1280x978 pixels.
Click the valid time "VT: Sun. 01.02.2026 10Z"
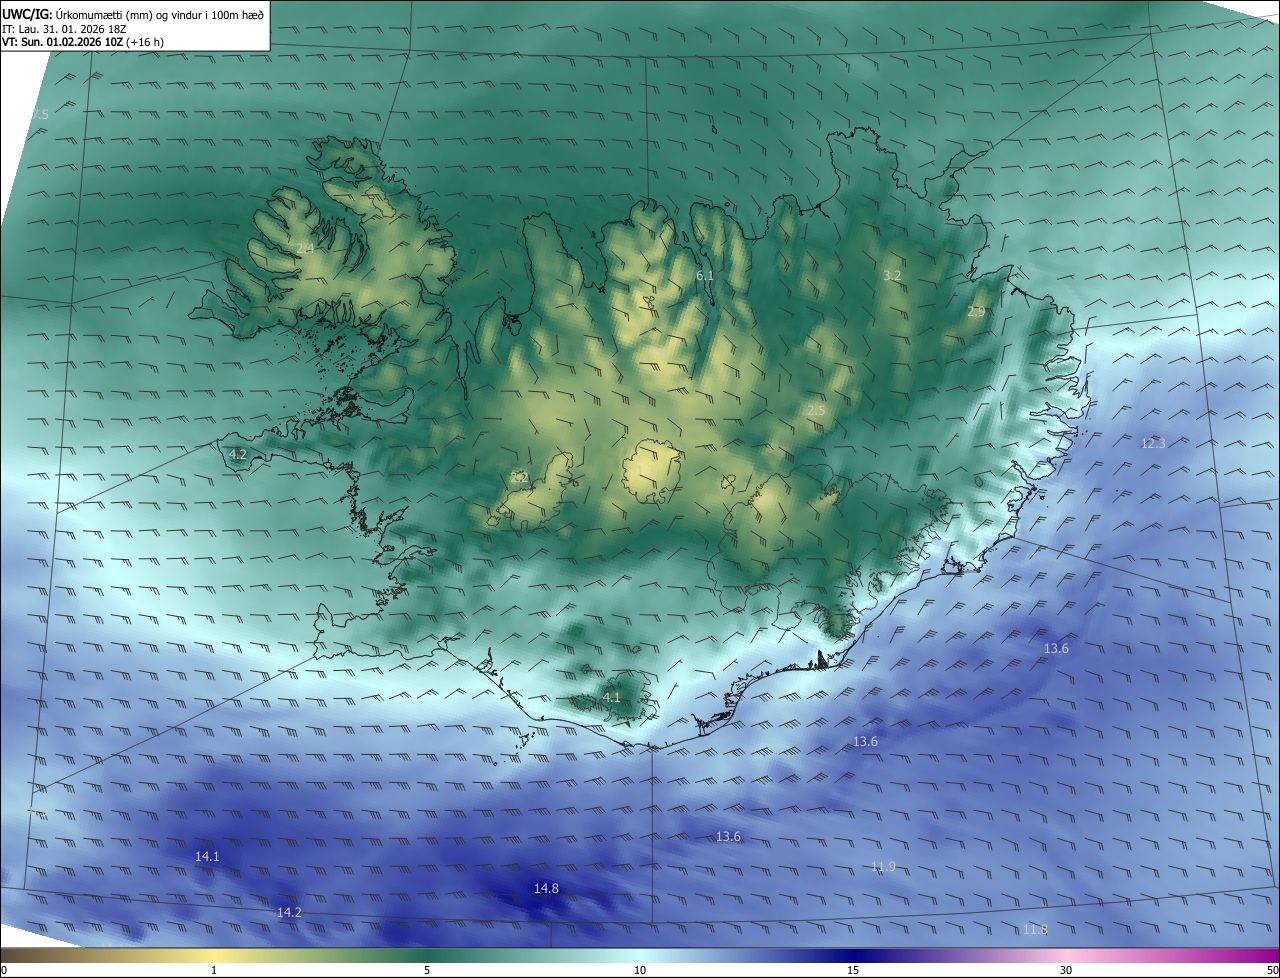63,42
